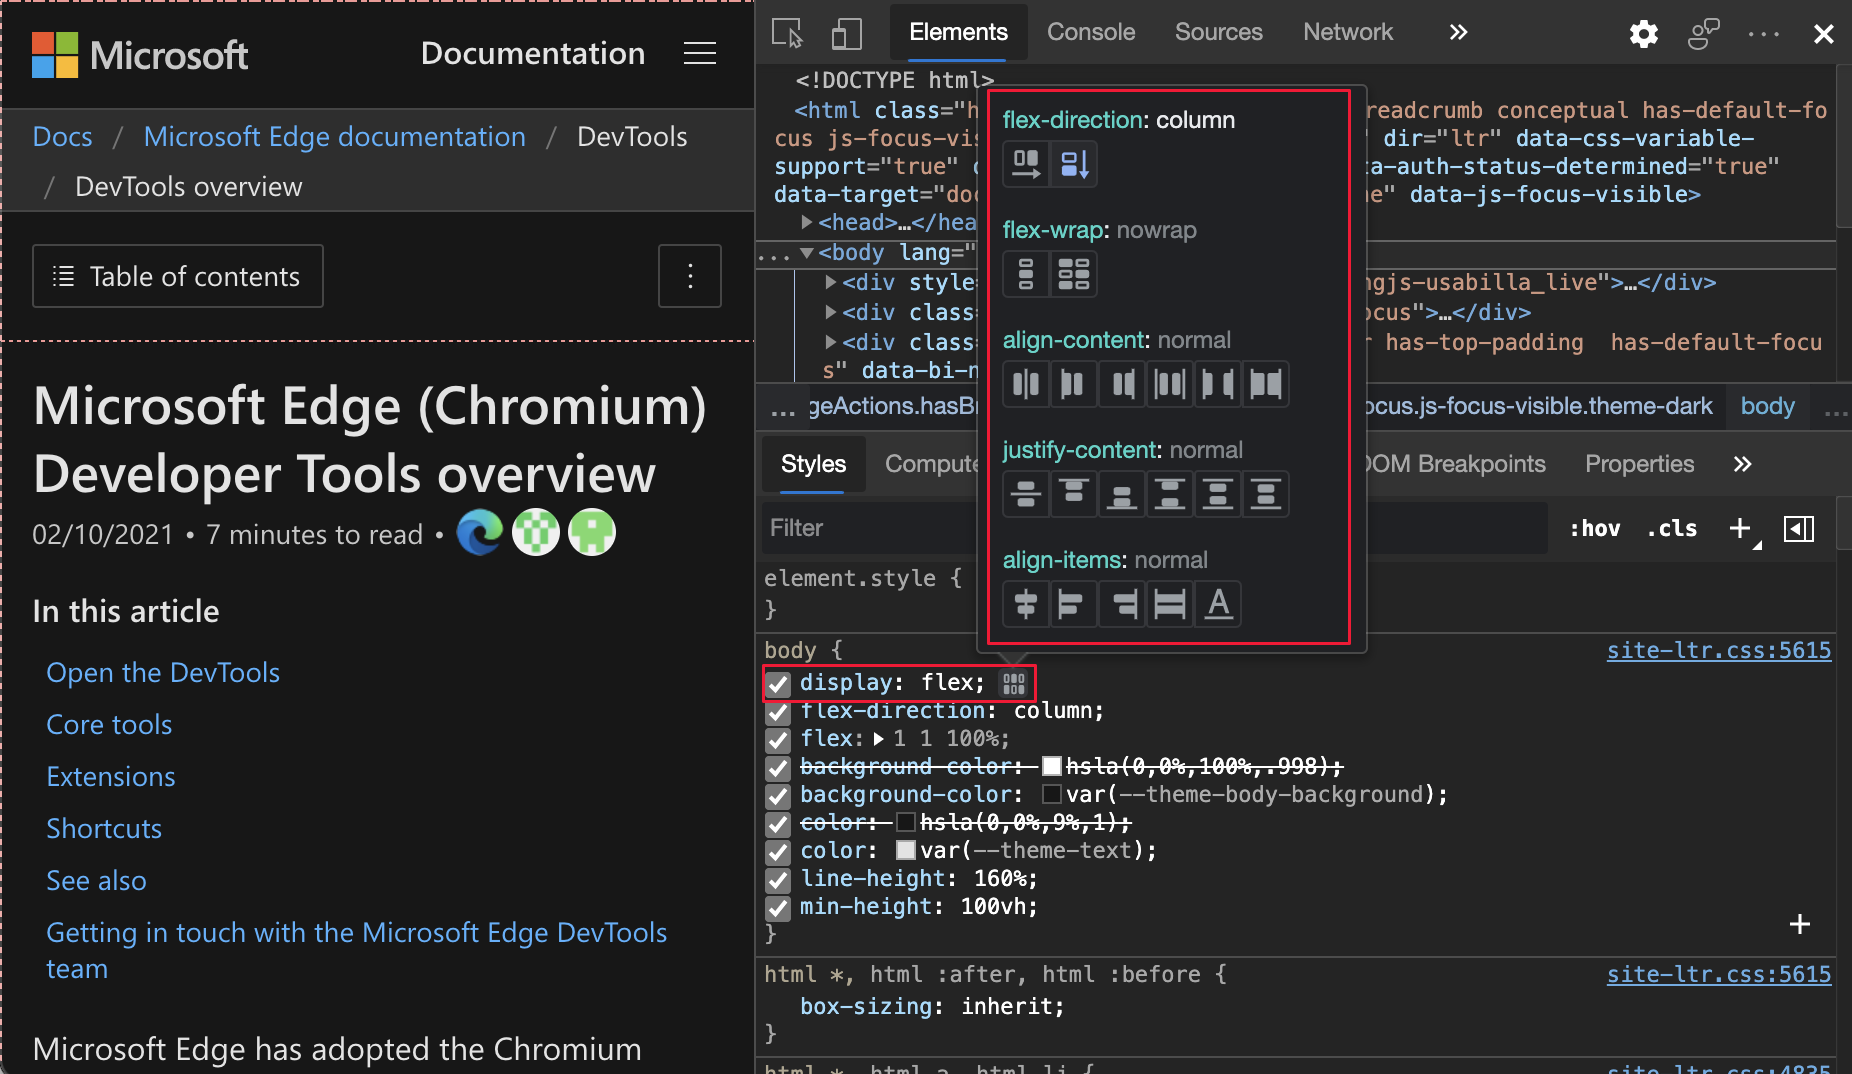Follow the Open the DevTools article link

point(162,672)
